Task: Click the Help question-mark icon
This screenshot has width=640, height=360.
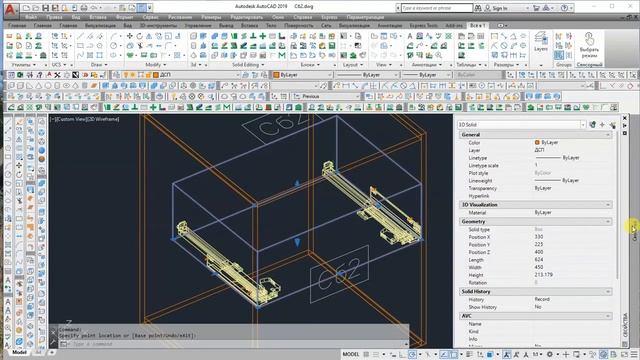Action: pos(565,8)
